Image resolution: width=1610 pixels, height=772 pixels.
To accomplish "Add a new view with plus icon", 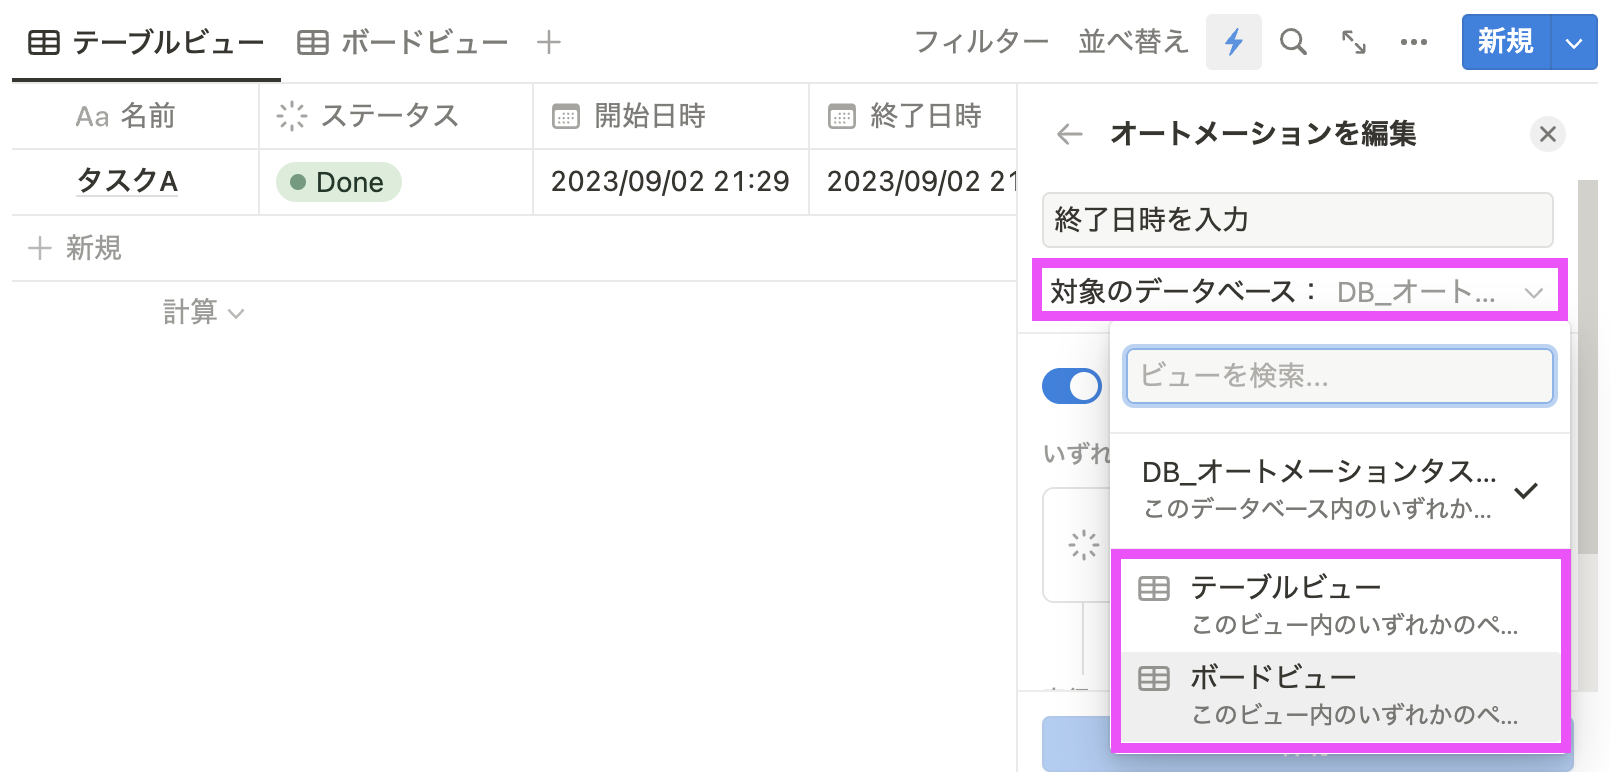I will point(548,42).
